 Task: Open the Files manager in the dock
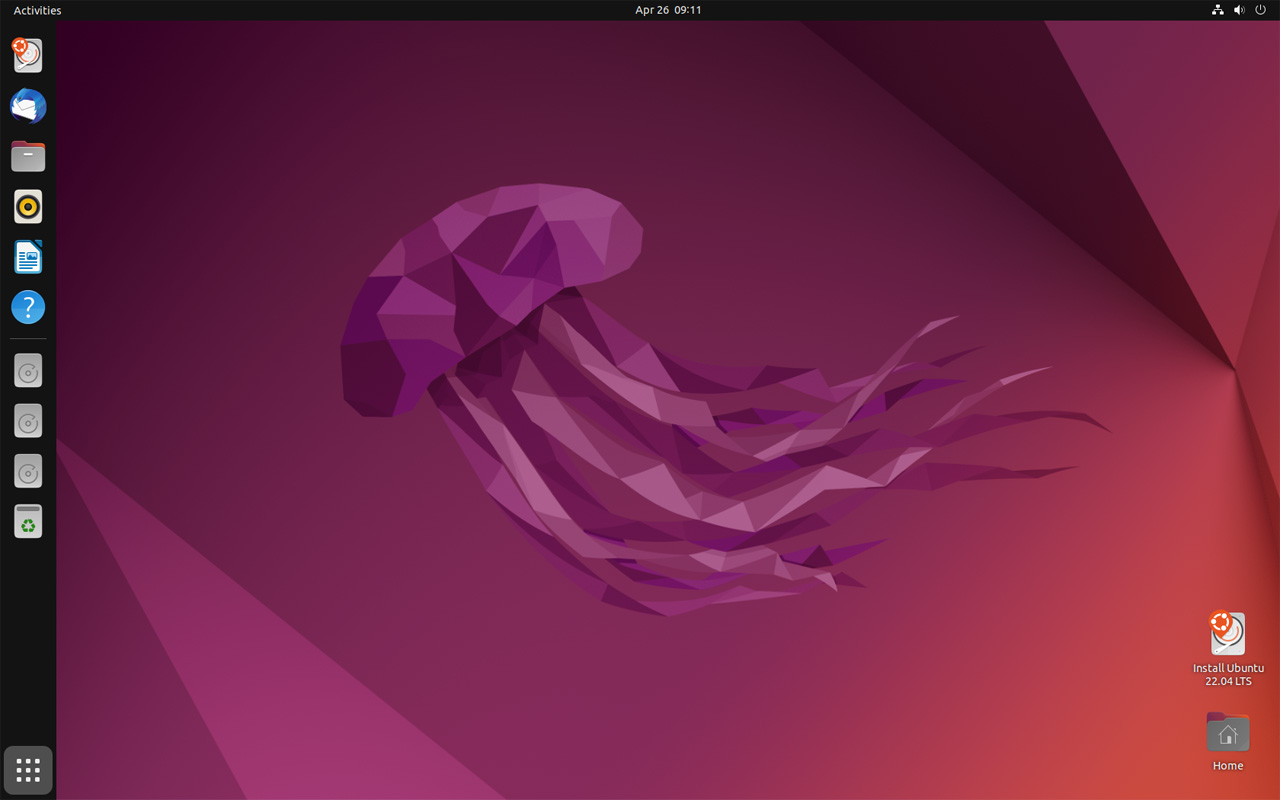[28, 156]
